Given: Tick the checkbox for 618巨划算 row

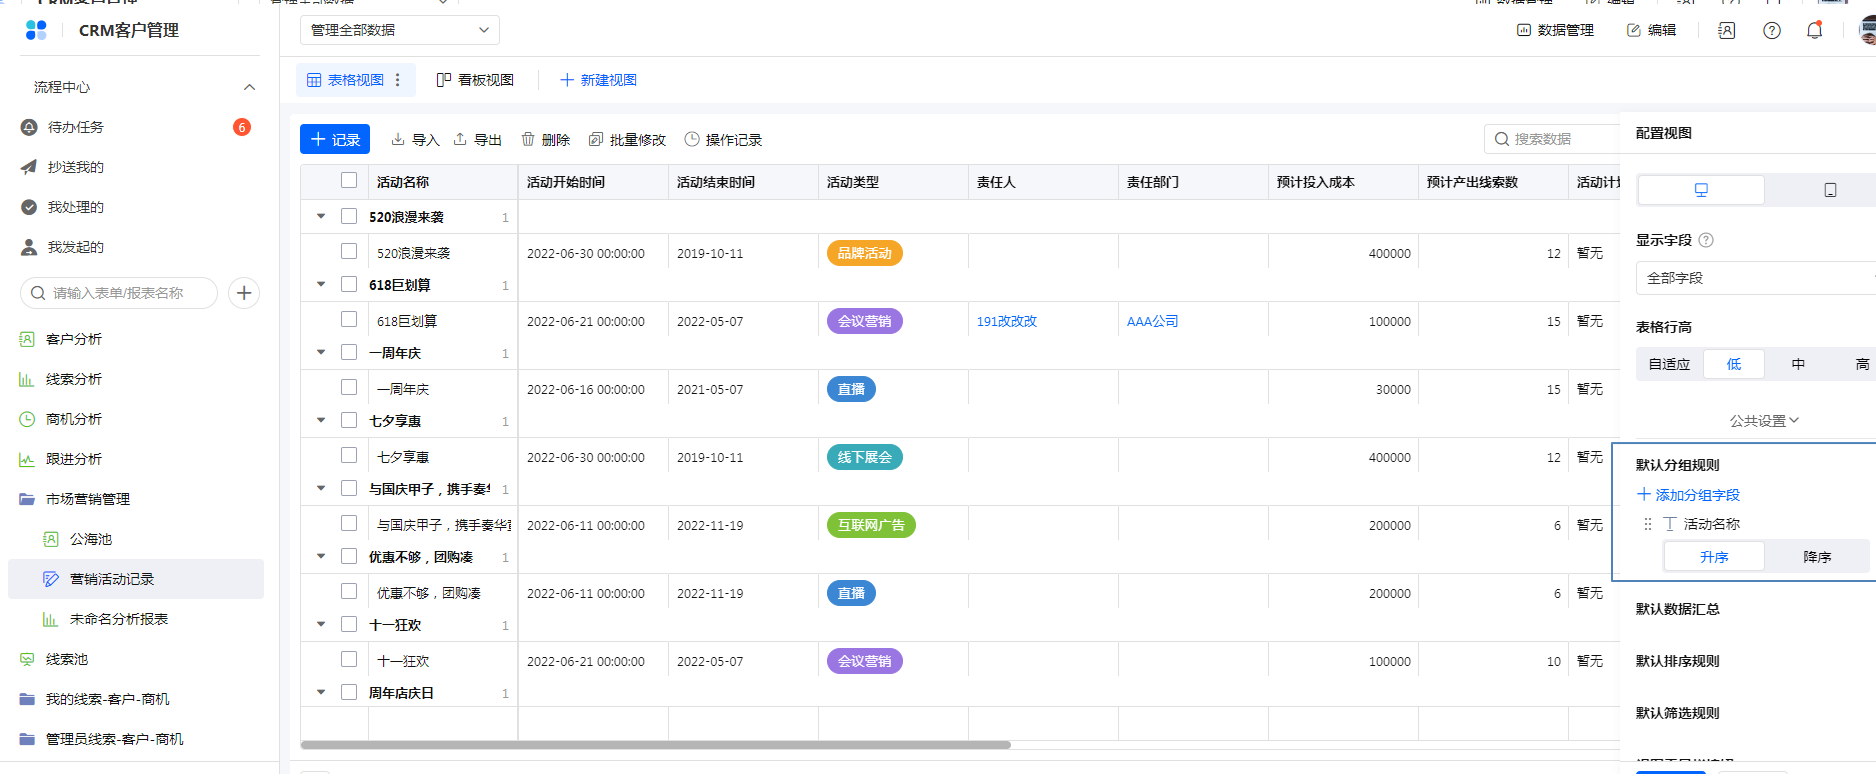Looking at the screenshot, I should (x=349, y=320).
